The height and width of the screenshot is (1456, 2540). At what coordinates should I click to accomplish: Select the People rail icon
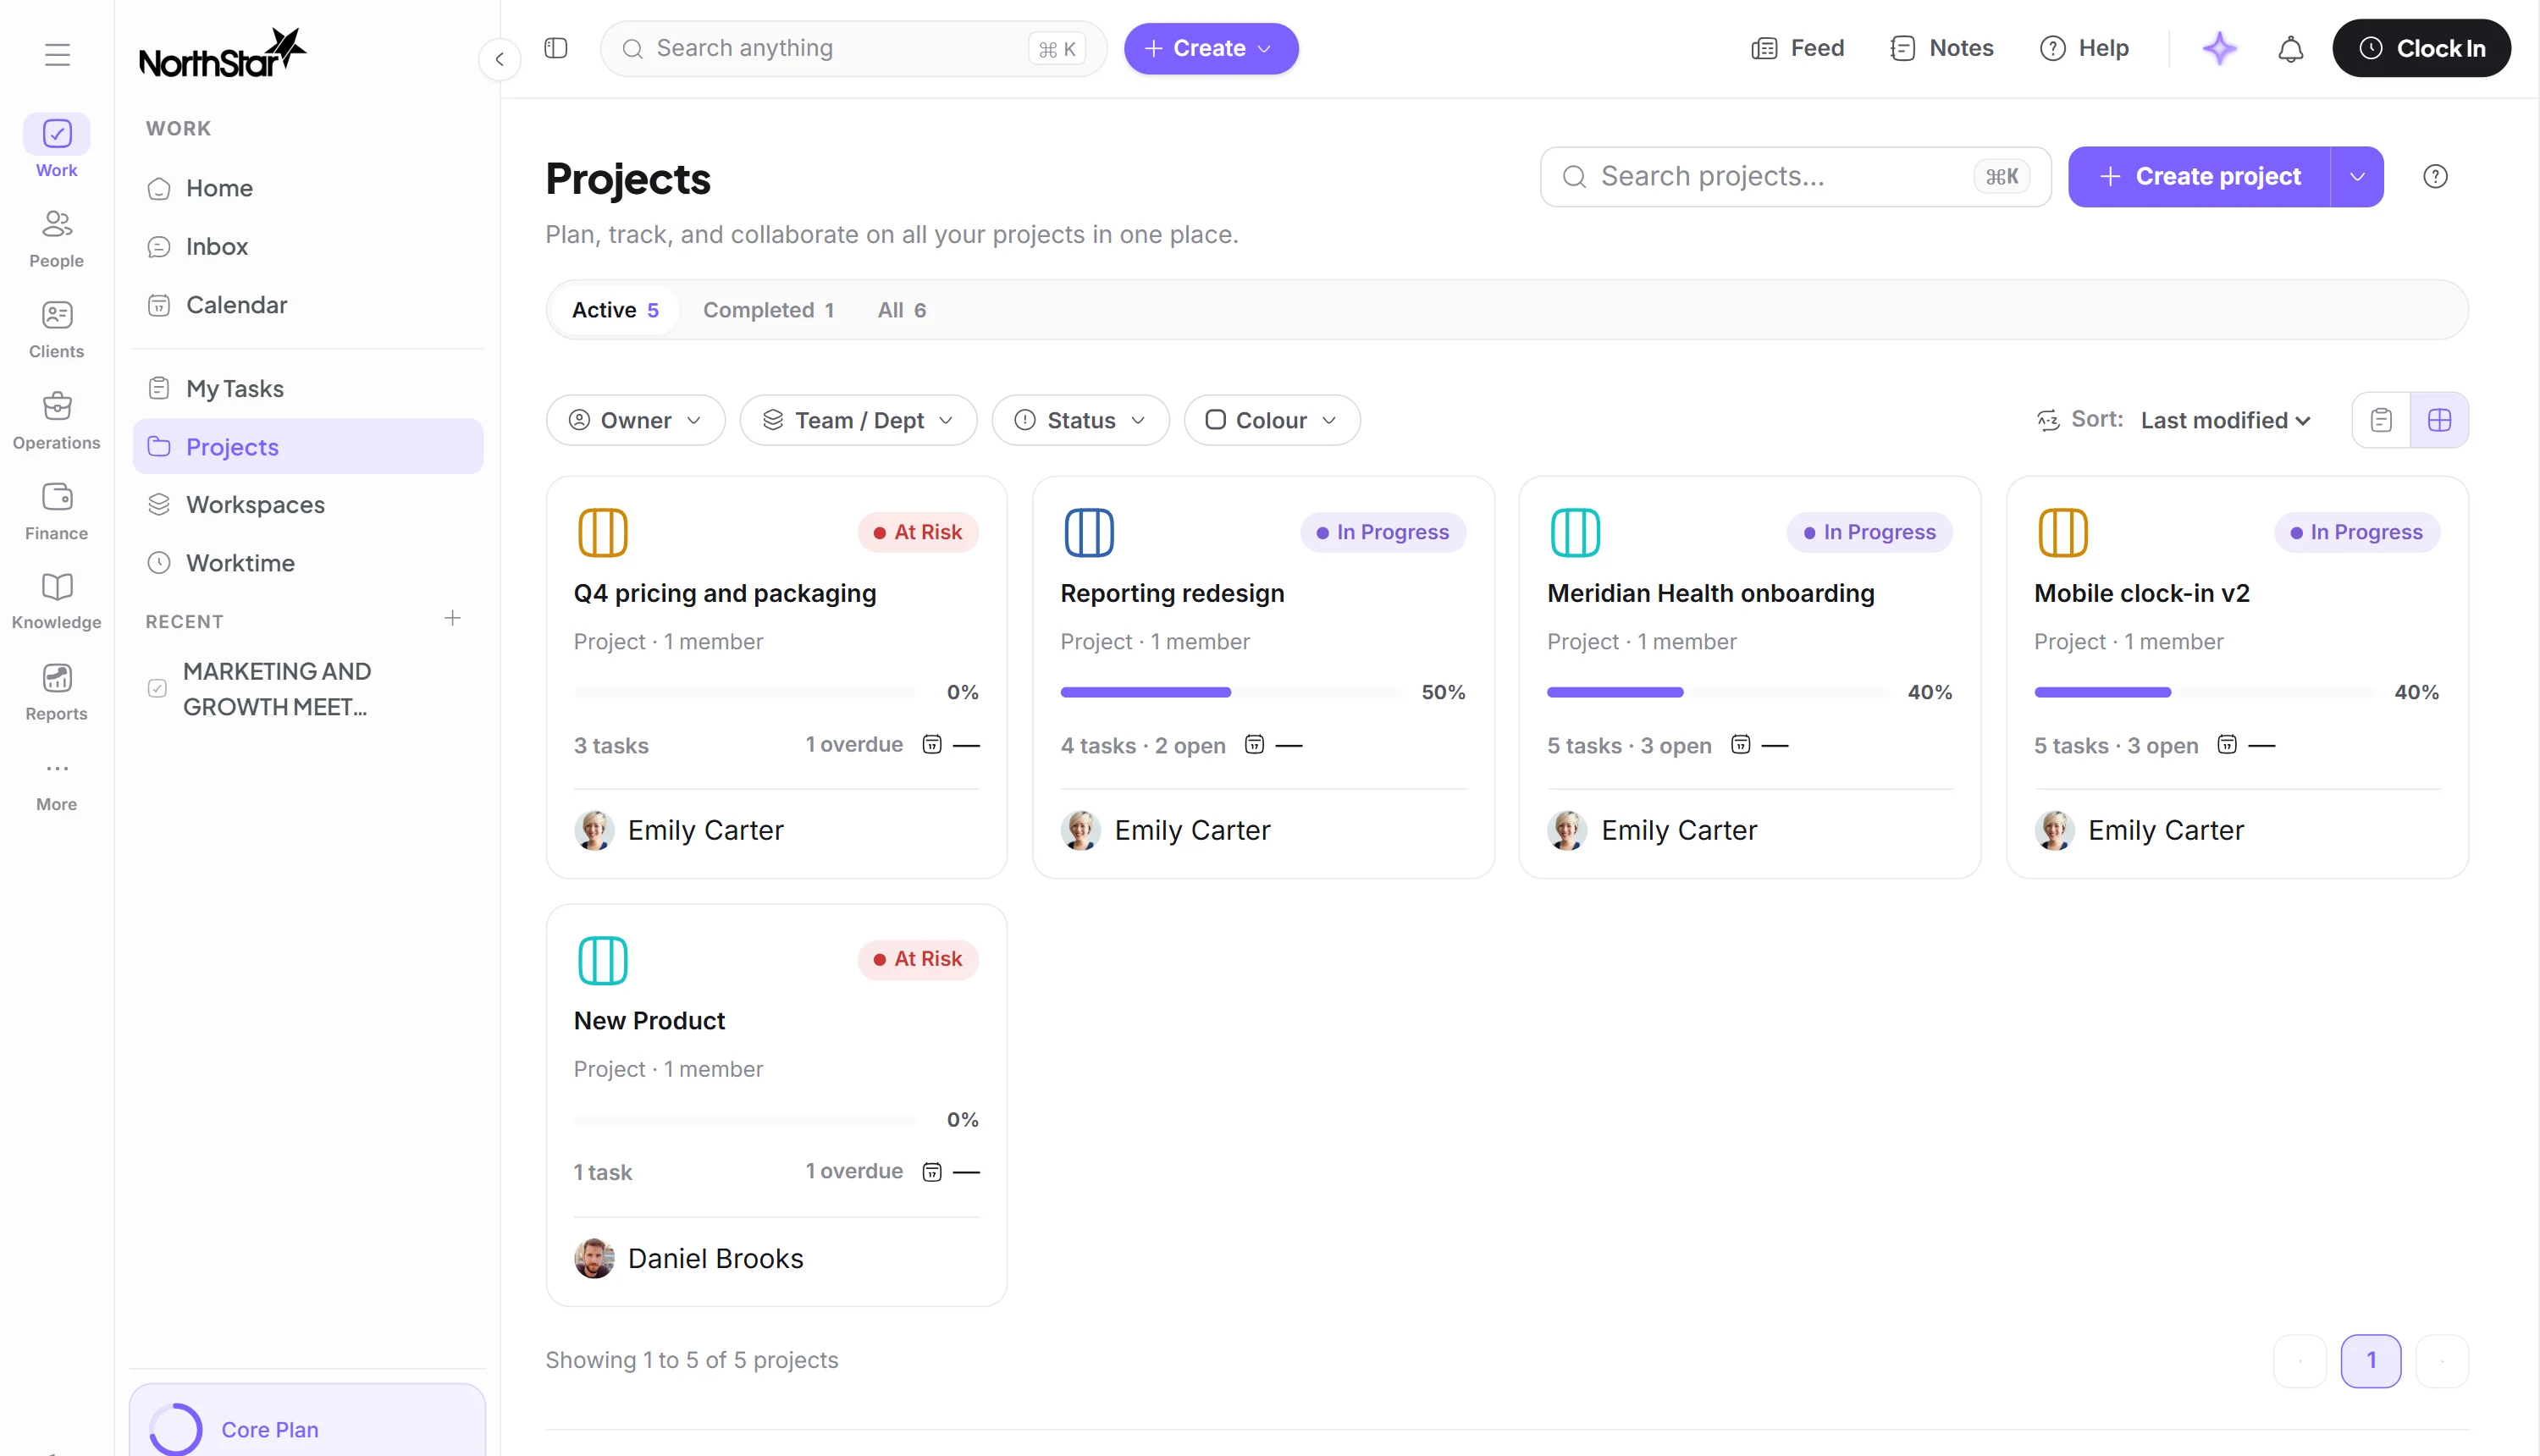(x=57, y=224)
